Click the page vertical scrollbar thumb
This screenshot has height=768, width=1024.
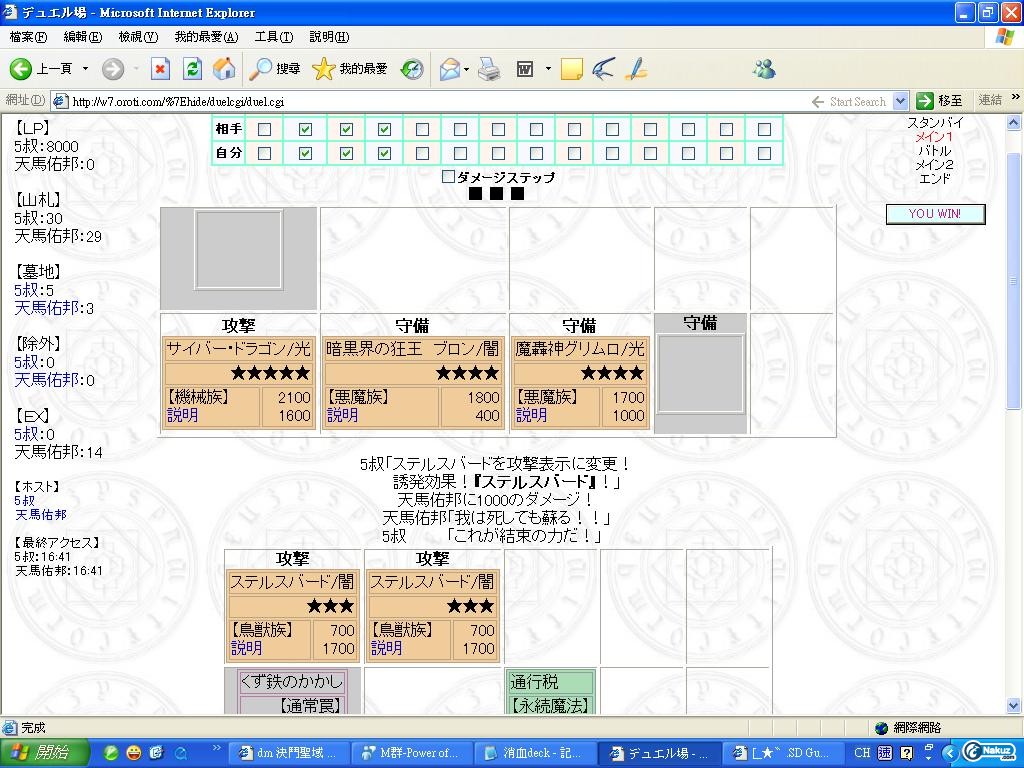point(1013,281)
